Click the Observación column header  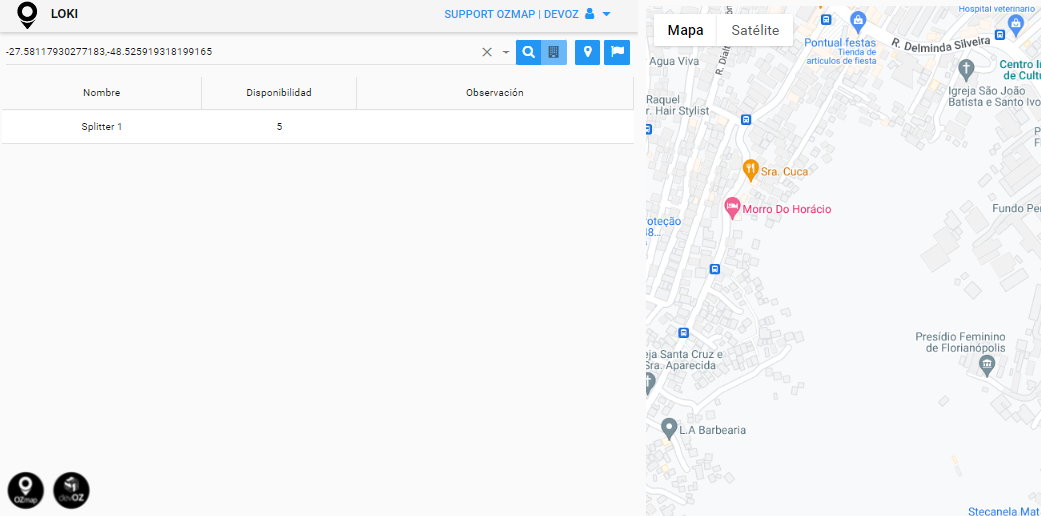coord(495,93)
